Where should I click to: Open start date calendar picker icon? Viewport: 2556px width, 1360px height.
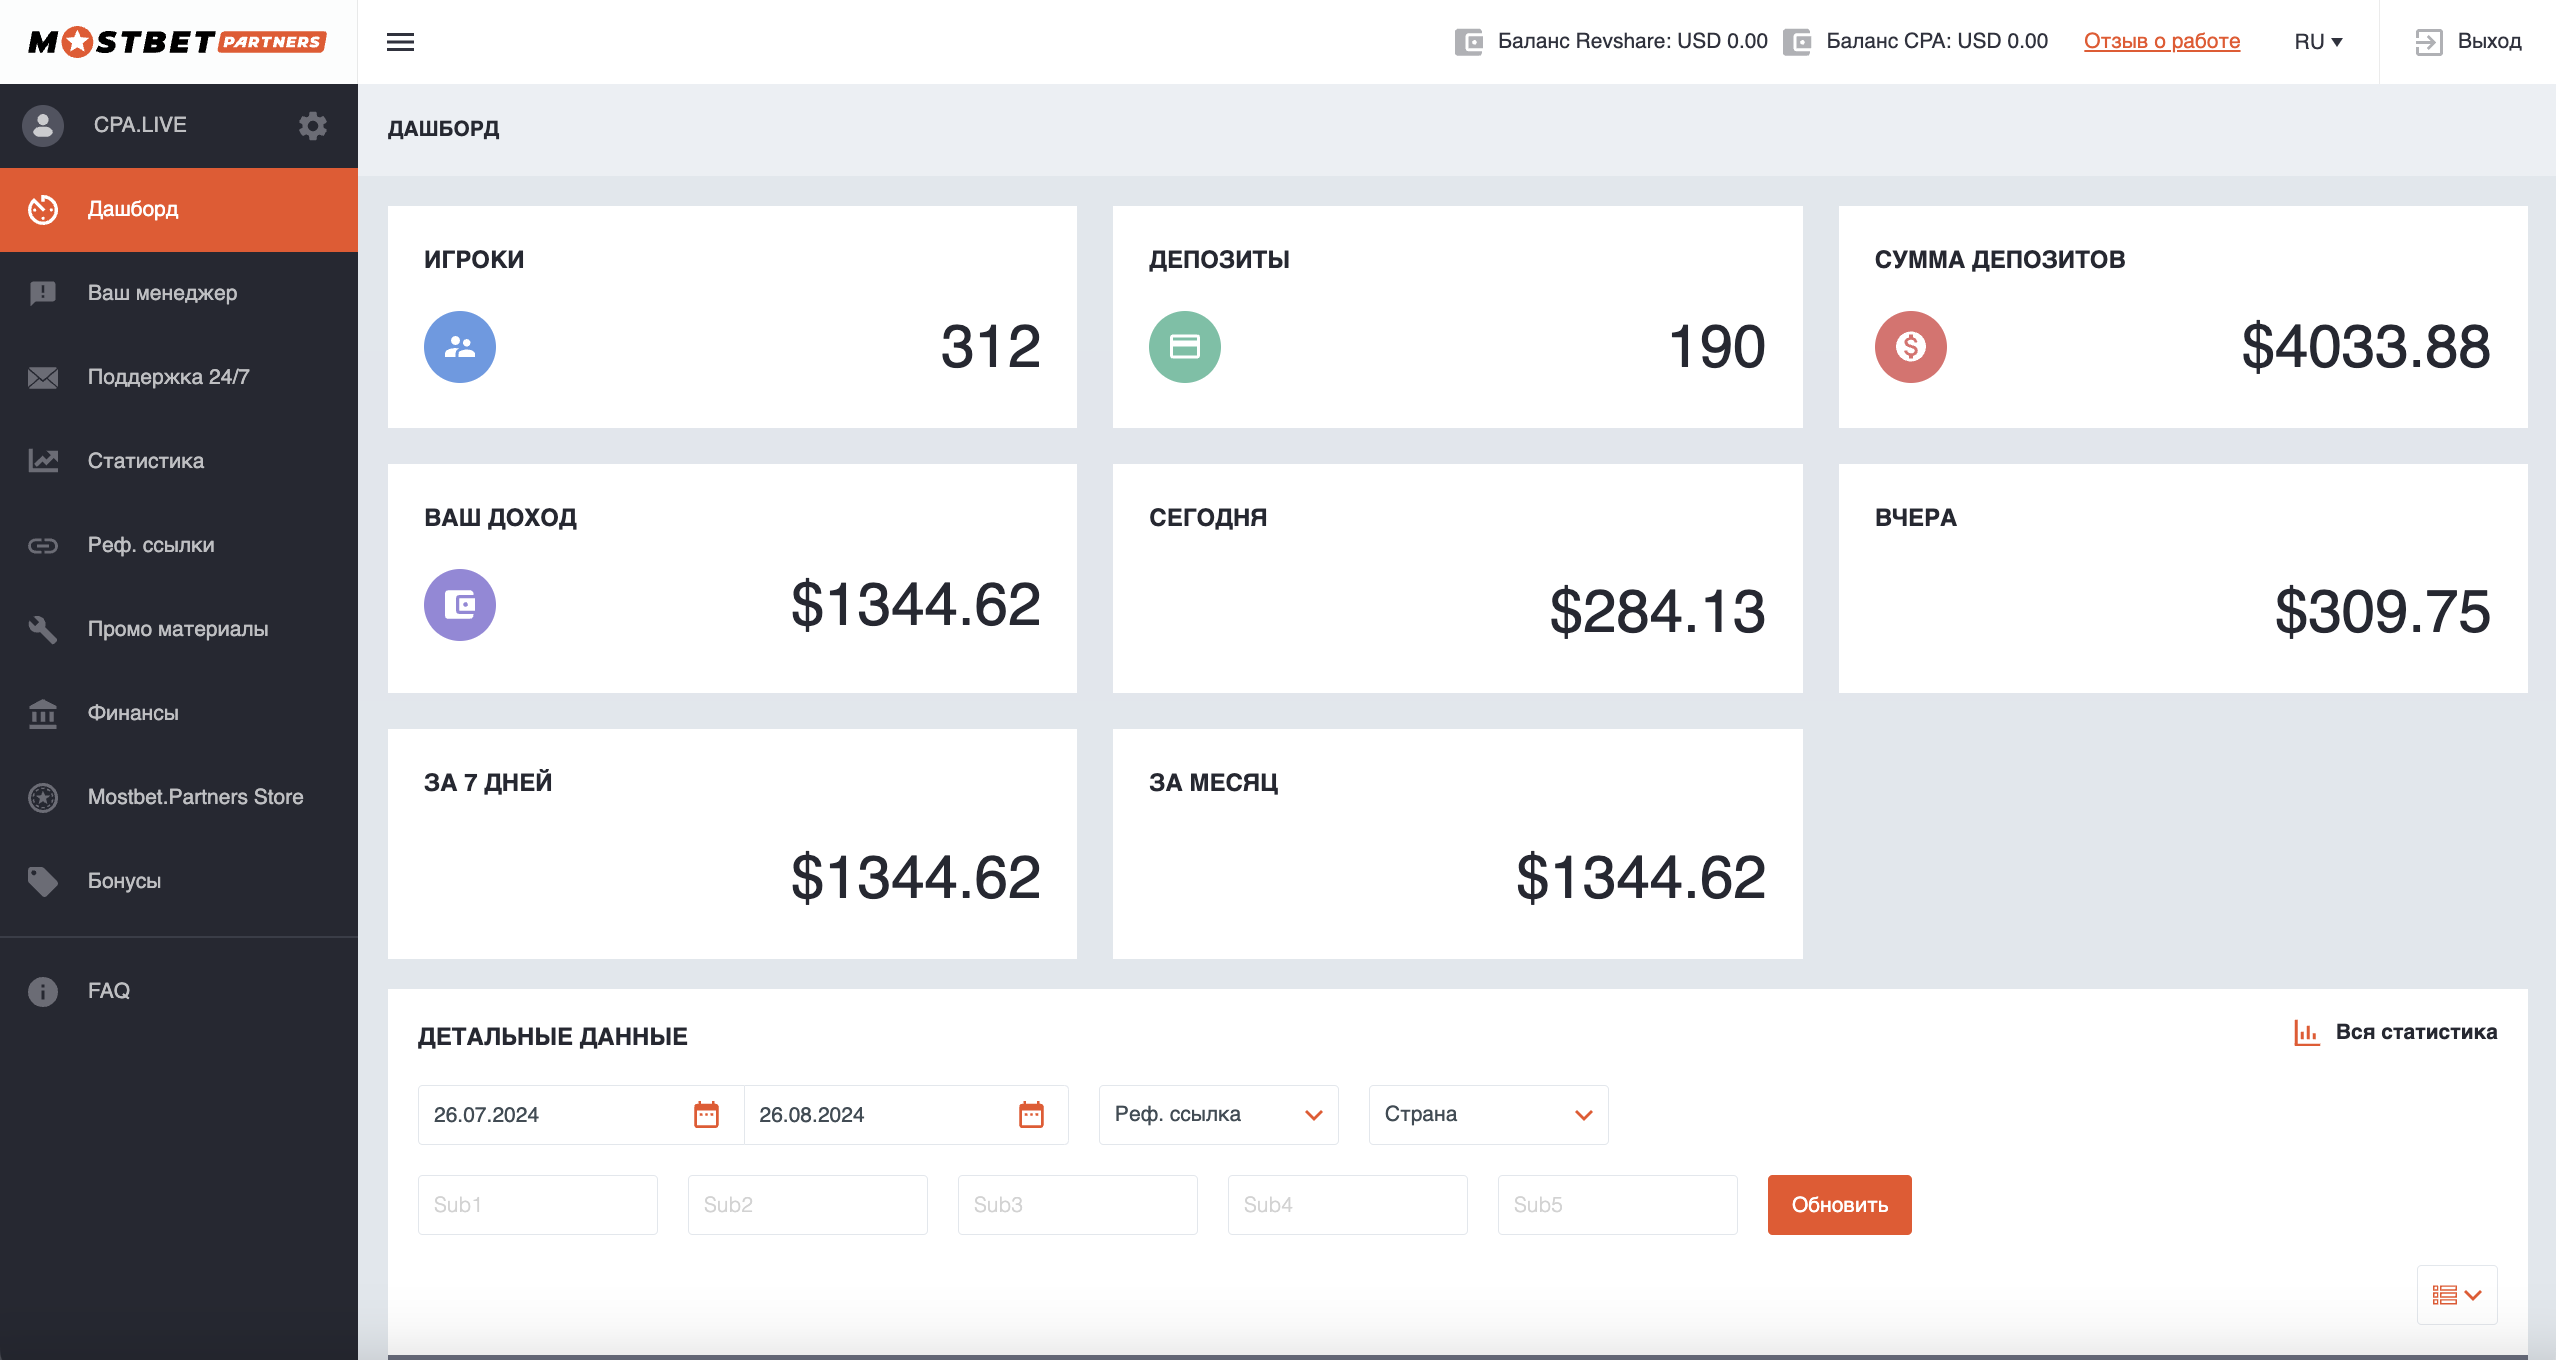click(706, 1114)
